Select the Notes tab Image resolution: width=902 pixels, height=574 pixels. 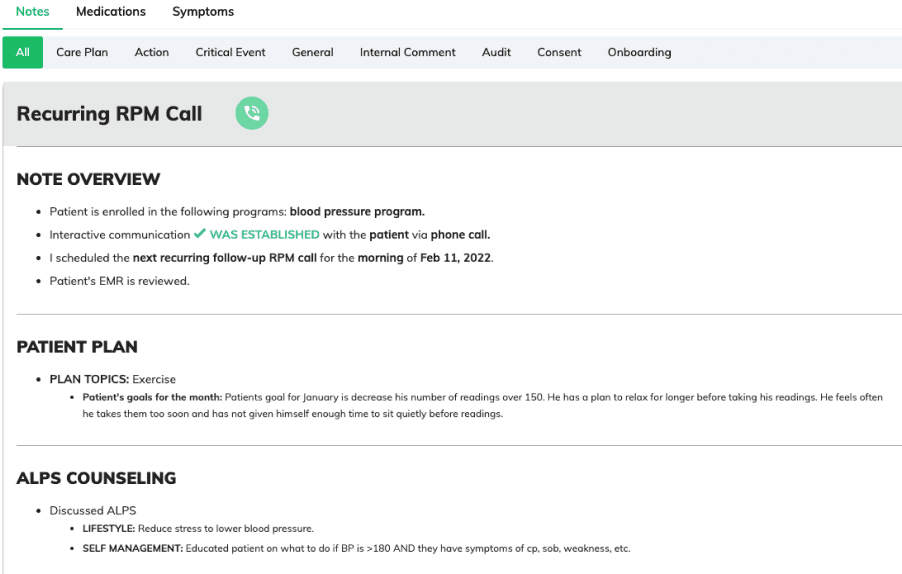tap(33, 12)
